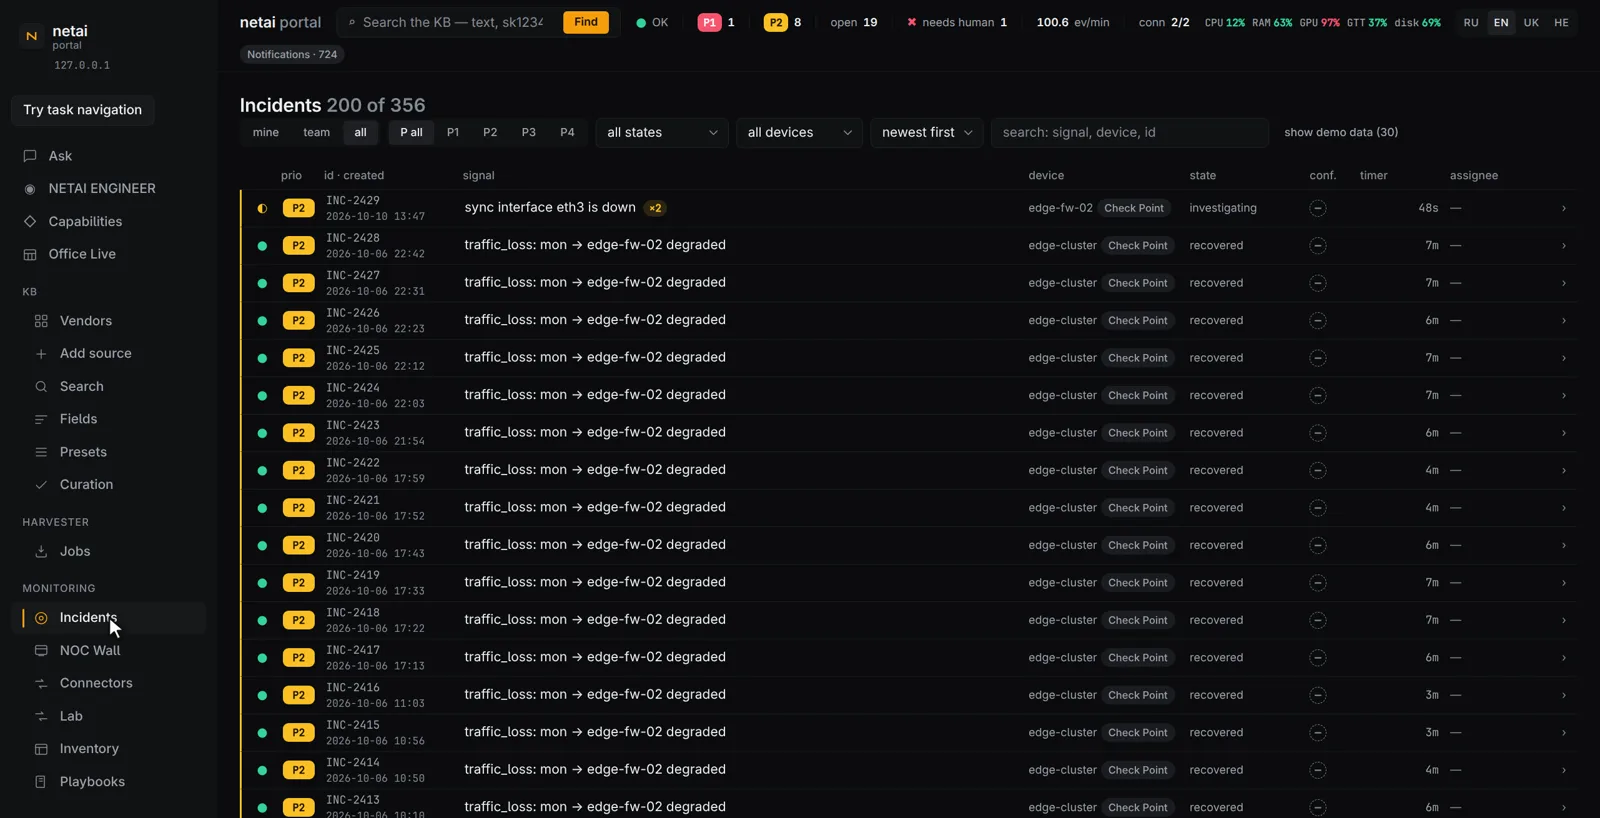Switch language to HE

pyautogui.click(x=1561, y=22)
